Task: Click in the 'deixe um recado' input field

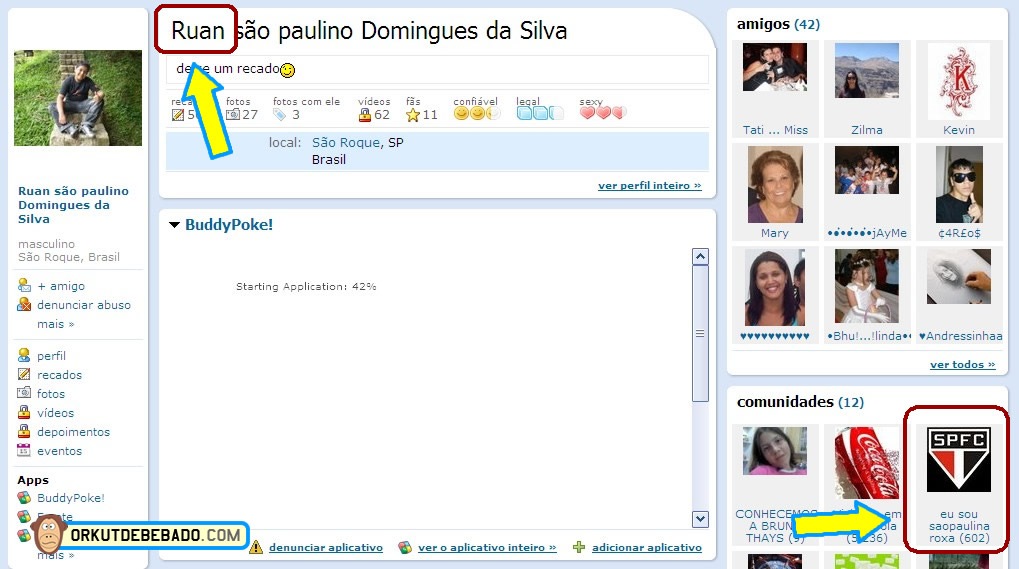Action: pyautogui.click(x=437, y=69)
